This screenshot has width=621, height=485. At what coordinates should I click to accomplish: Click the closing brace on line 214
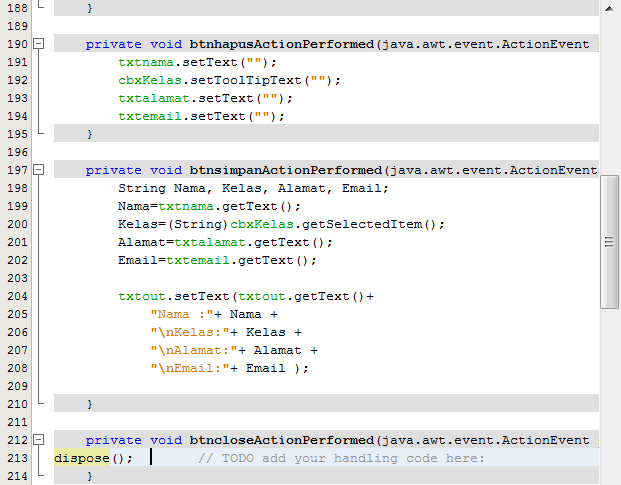coord(90,476)
